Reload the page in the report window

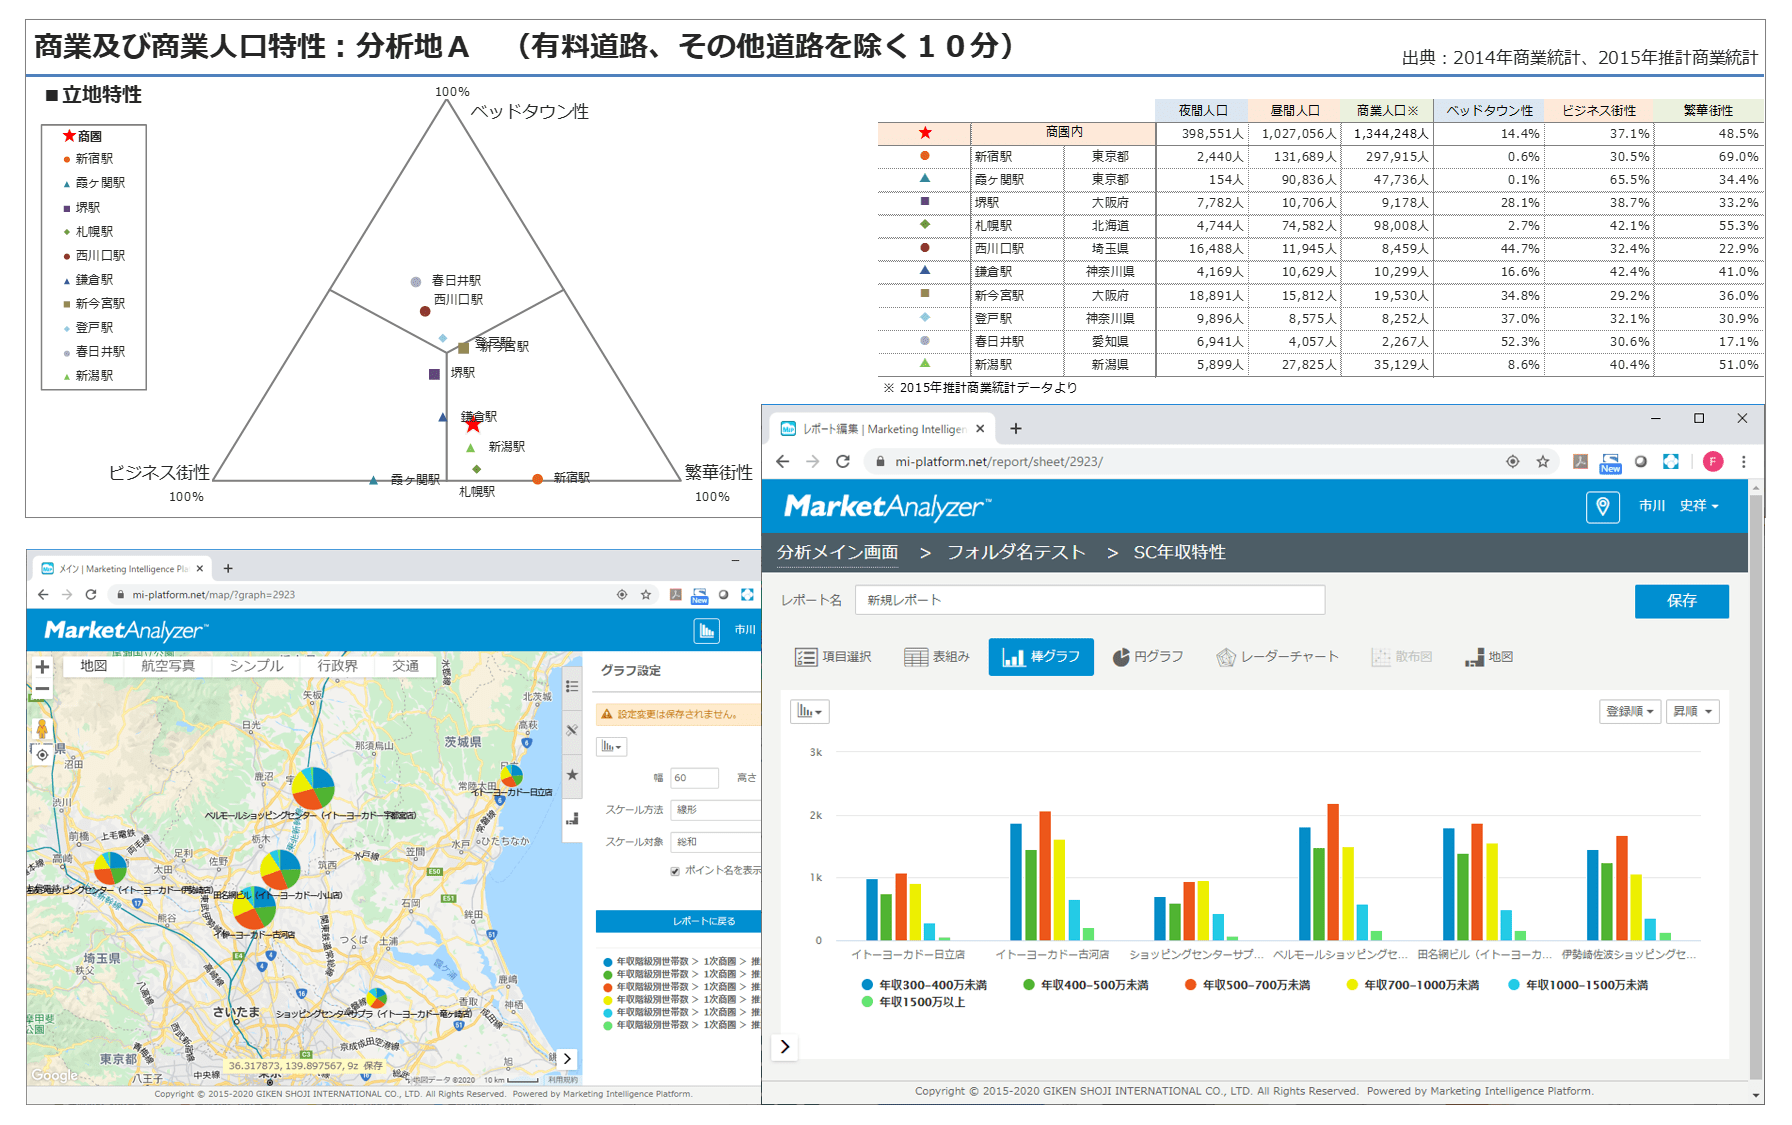[843, 462]
